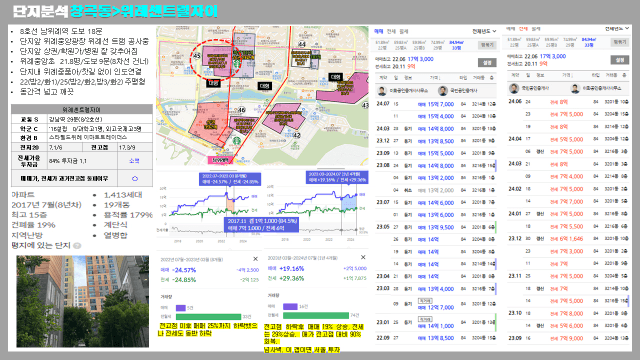This screenshot has width=640, height=360.
Task: Sort the left list by the 가격 column
Action: (435, 78)
